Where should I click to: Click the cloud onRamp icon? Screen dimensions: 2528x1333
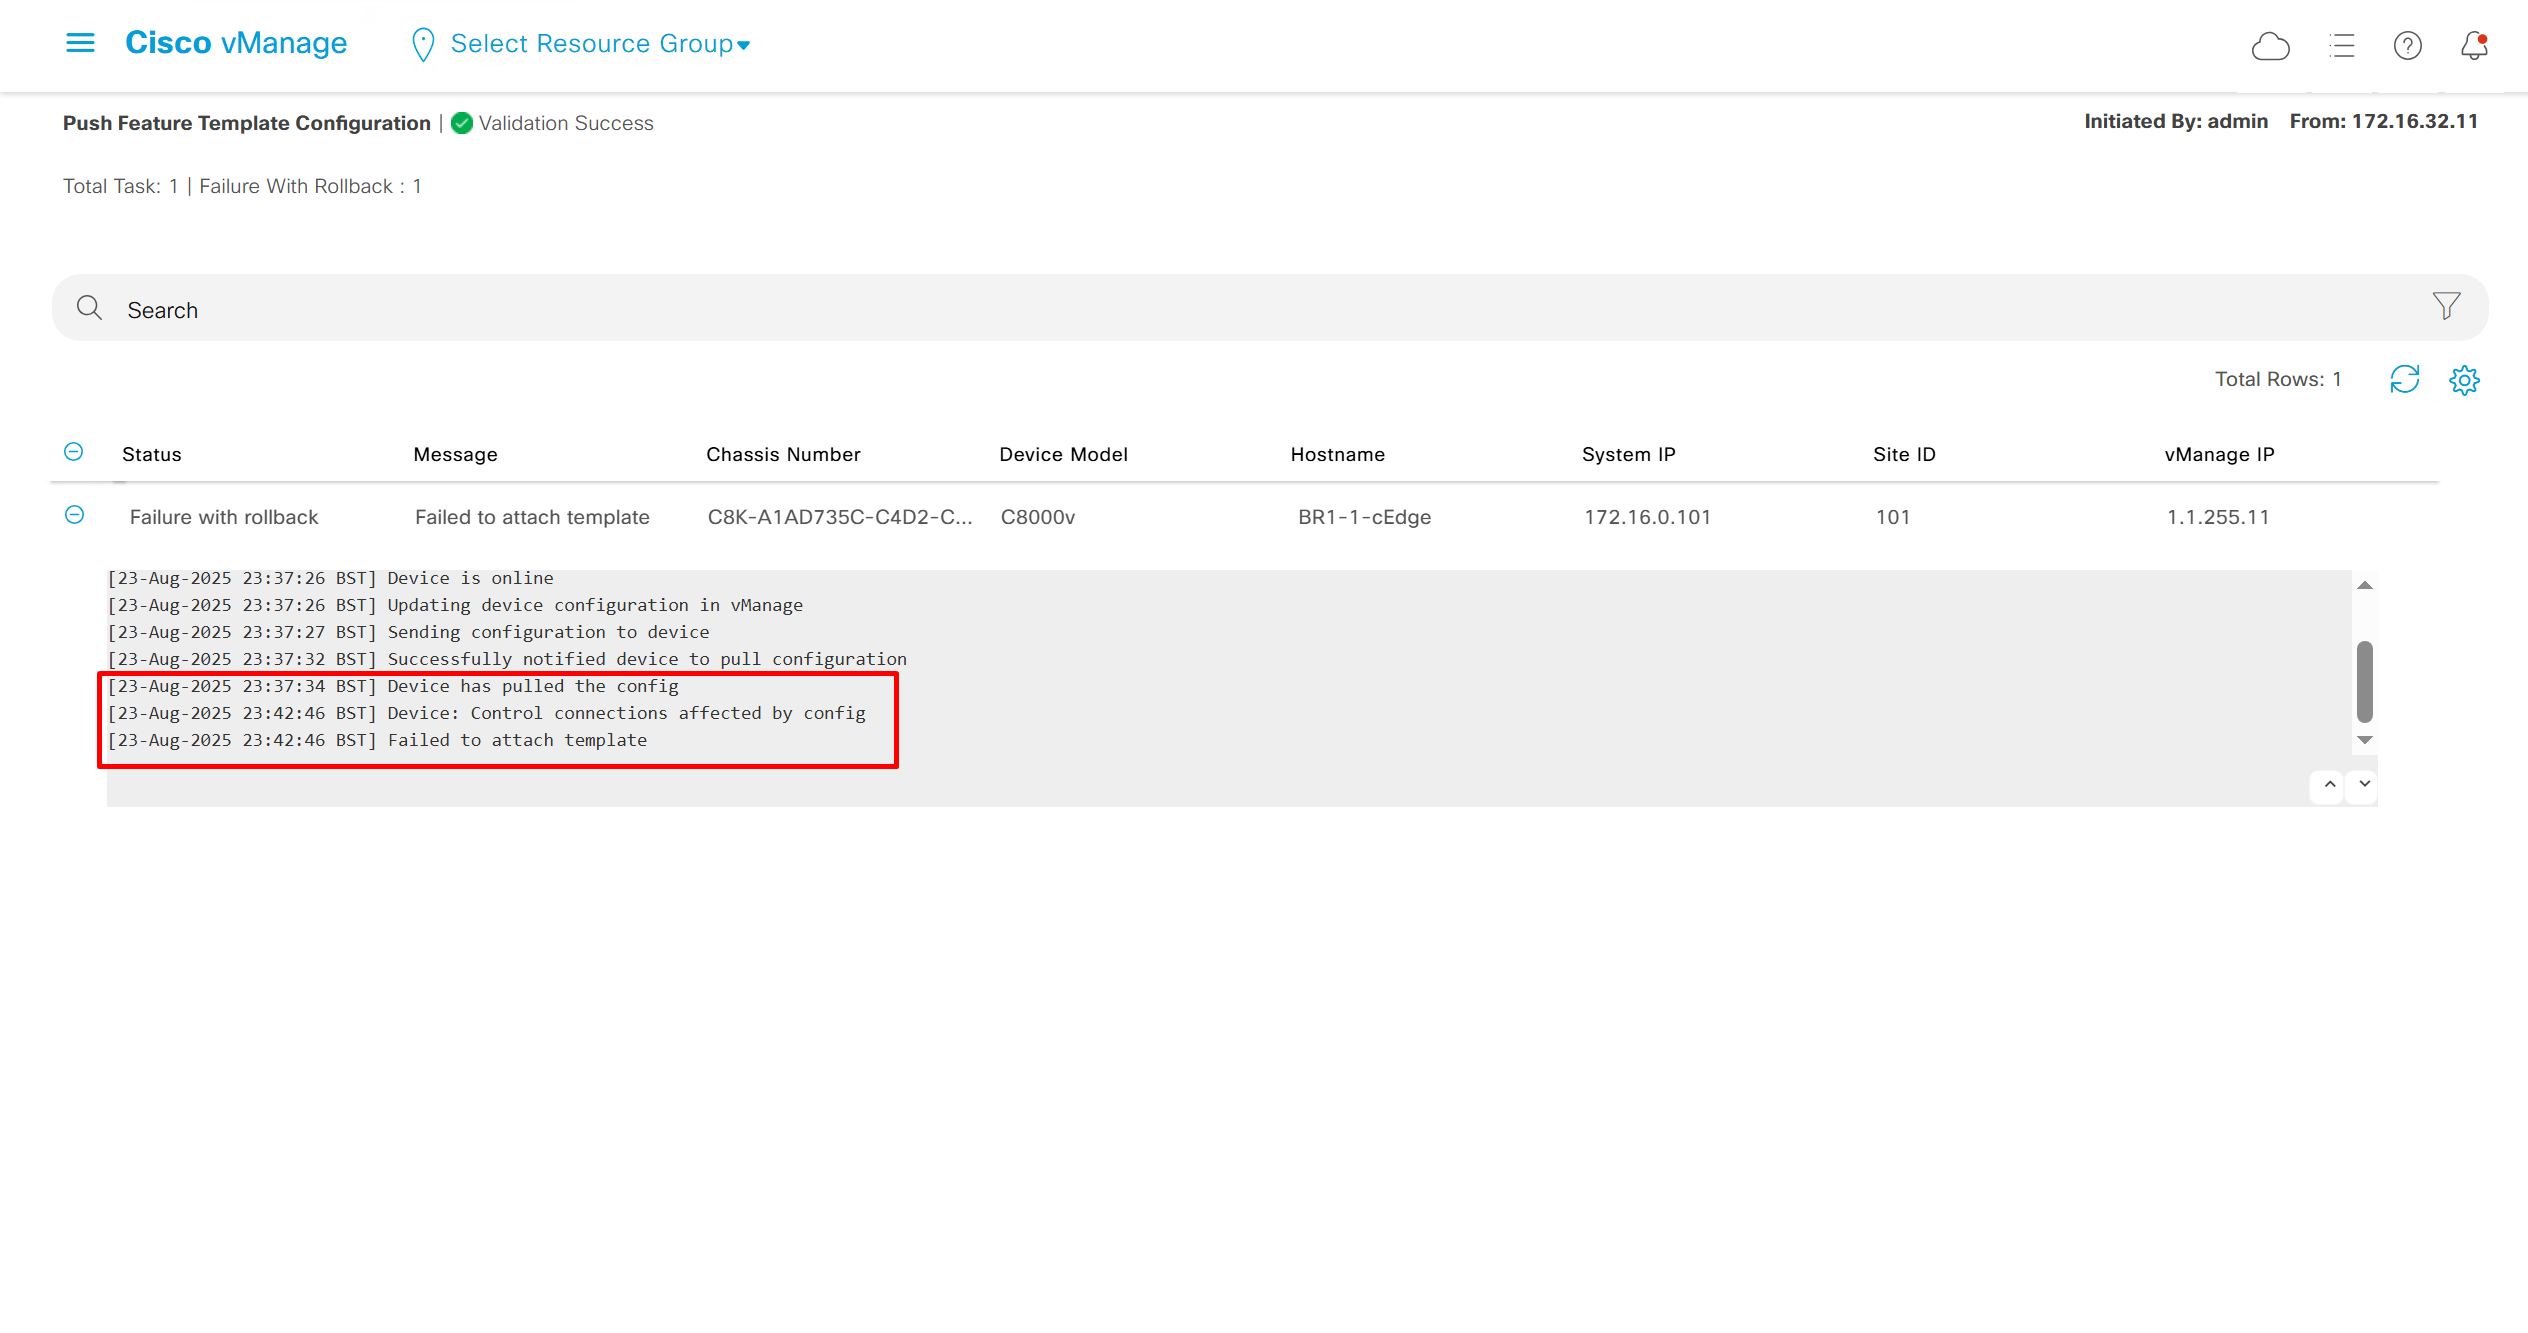[2270, 46]
